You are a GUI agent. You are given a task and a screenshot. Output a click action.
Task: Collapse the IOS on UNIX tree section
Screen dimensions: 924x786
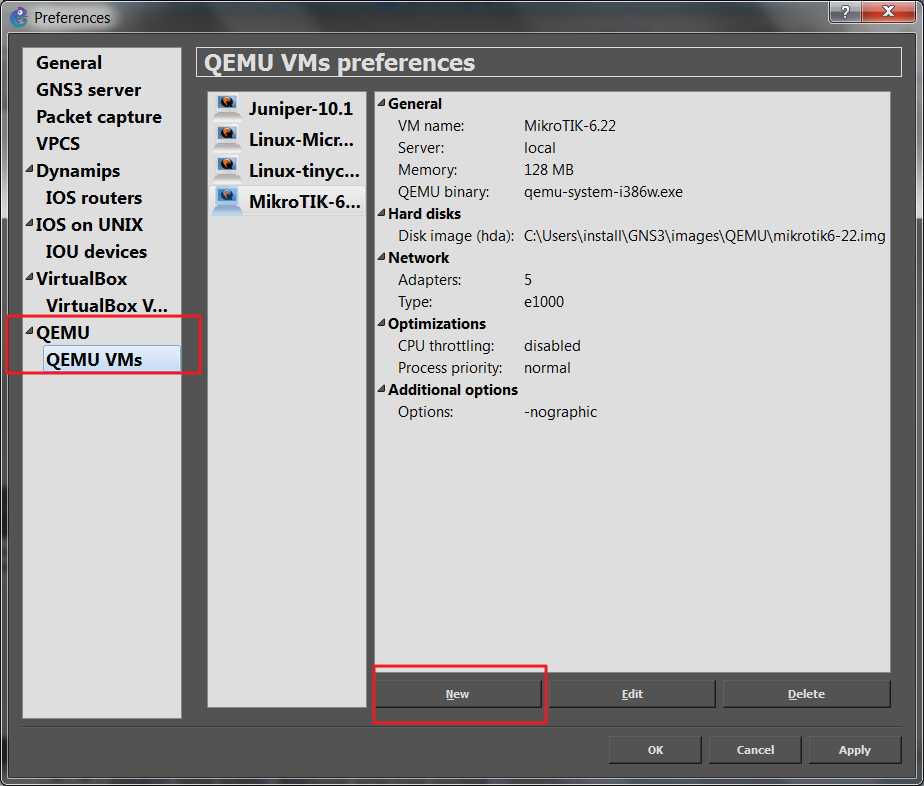pyautogui.click(x=29, y=223)
